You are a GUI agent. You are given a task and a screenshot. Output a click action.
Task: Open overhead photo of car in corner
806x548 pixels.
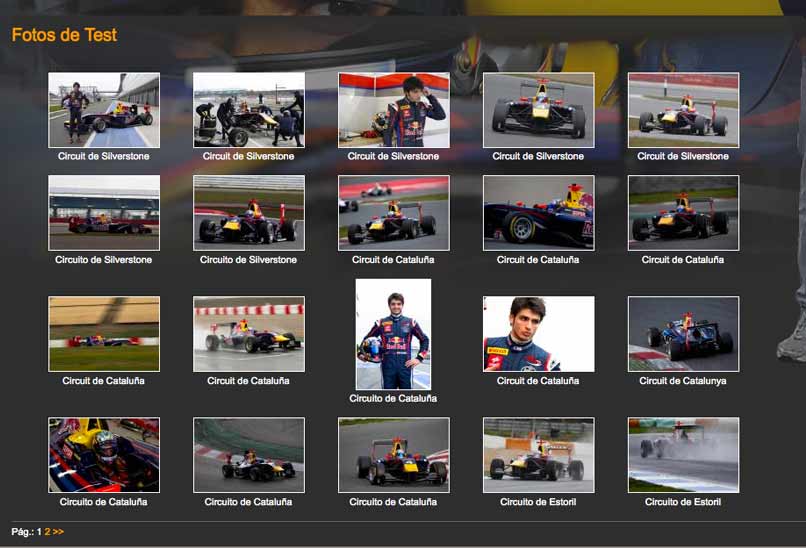[248, 455]
